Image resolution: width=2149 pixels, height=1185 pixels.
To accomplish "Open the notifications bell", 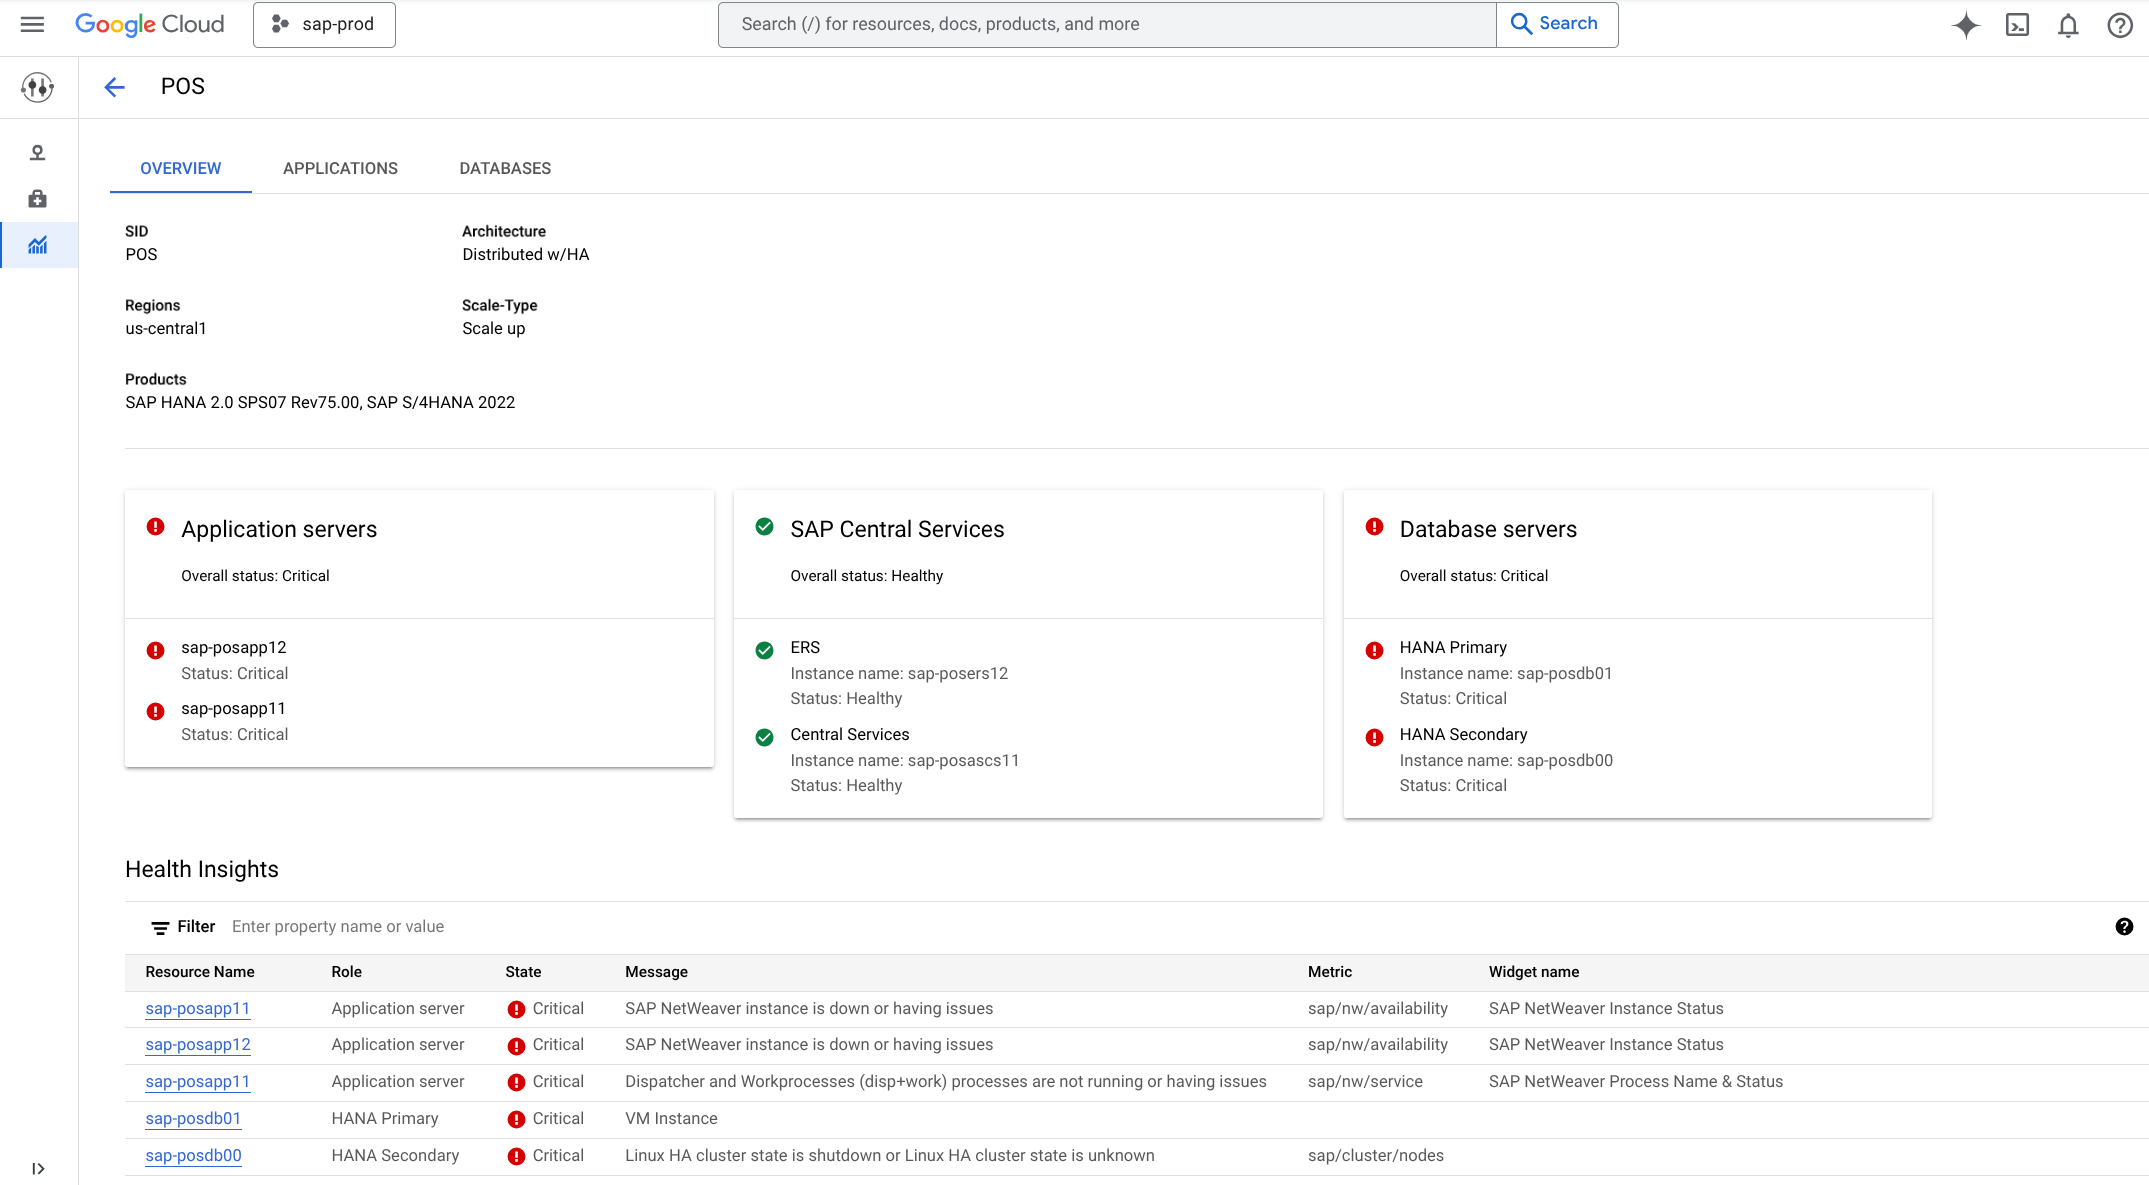I will pos(2068,25).
